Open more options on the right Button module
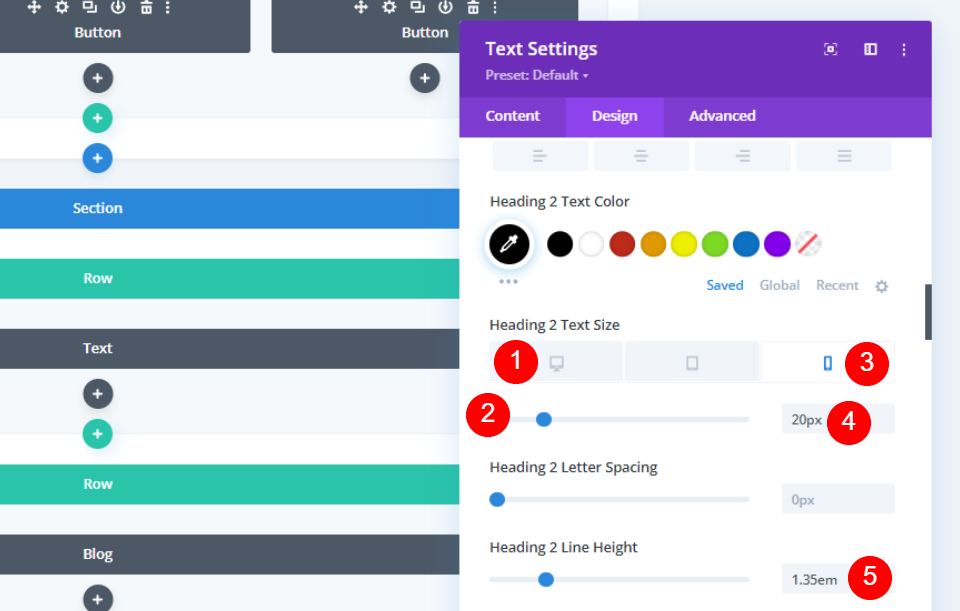 coord(495,7)
